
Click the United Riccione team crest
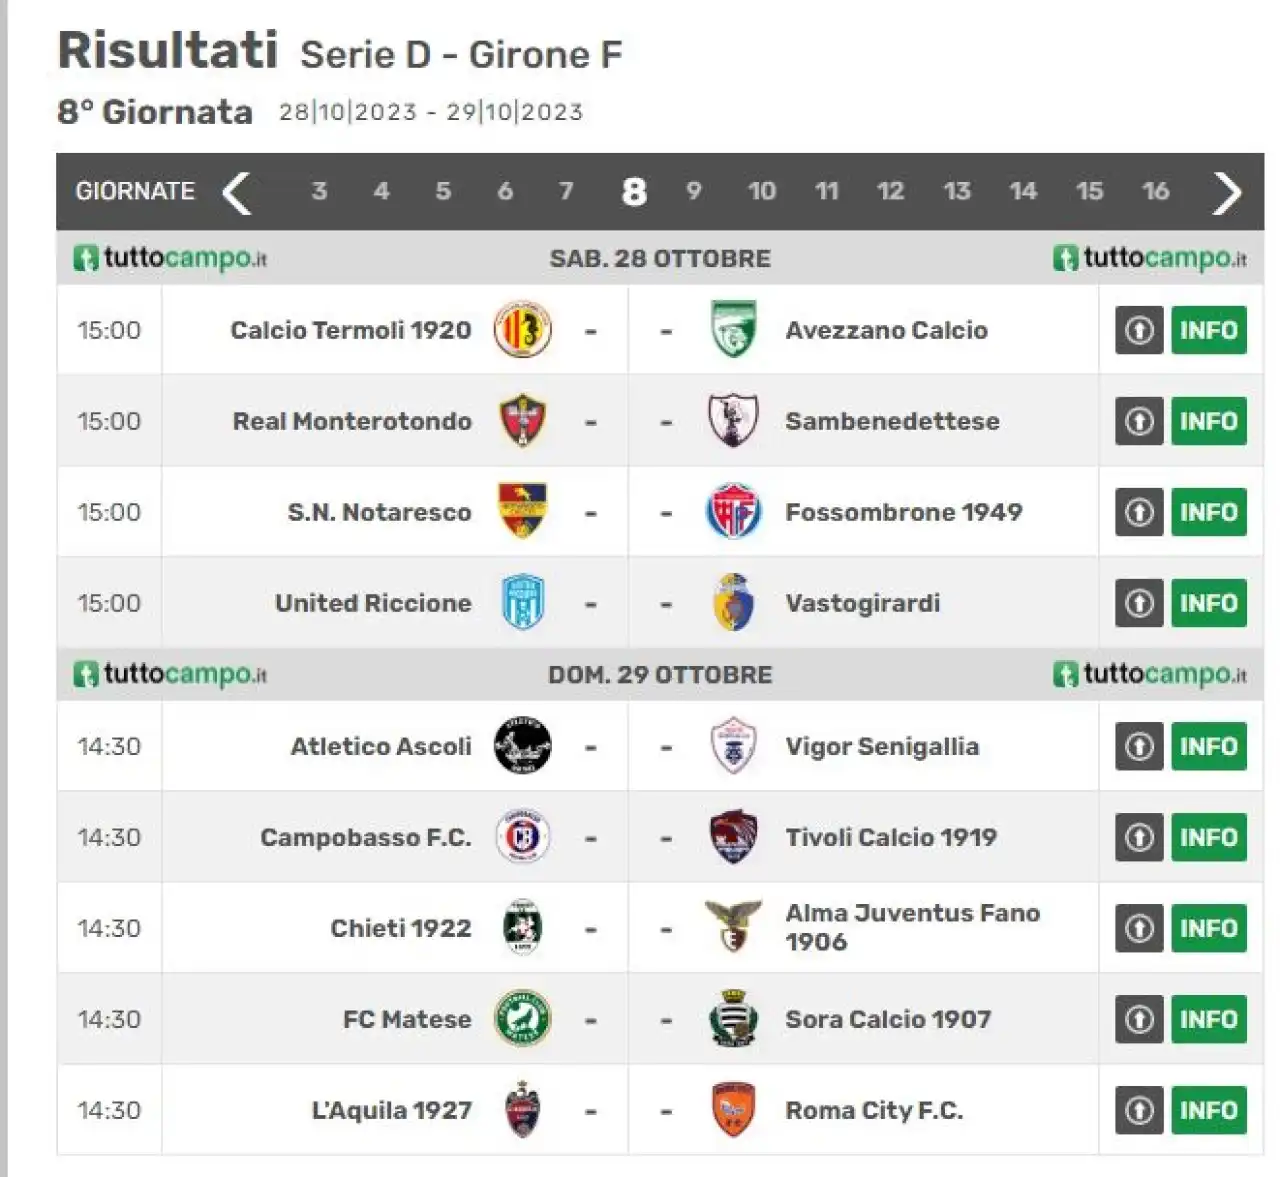tap(522, 603)
